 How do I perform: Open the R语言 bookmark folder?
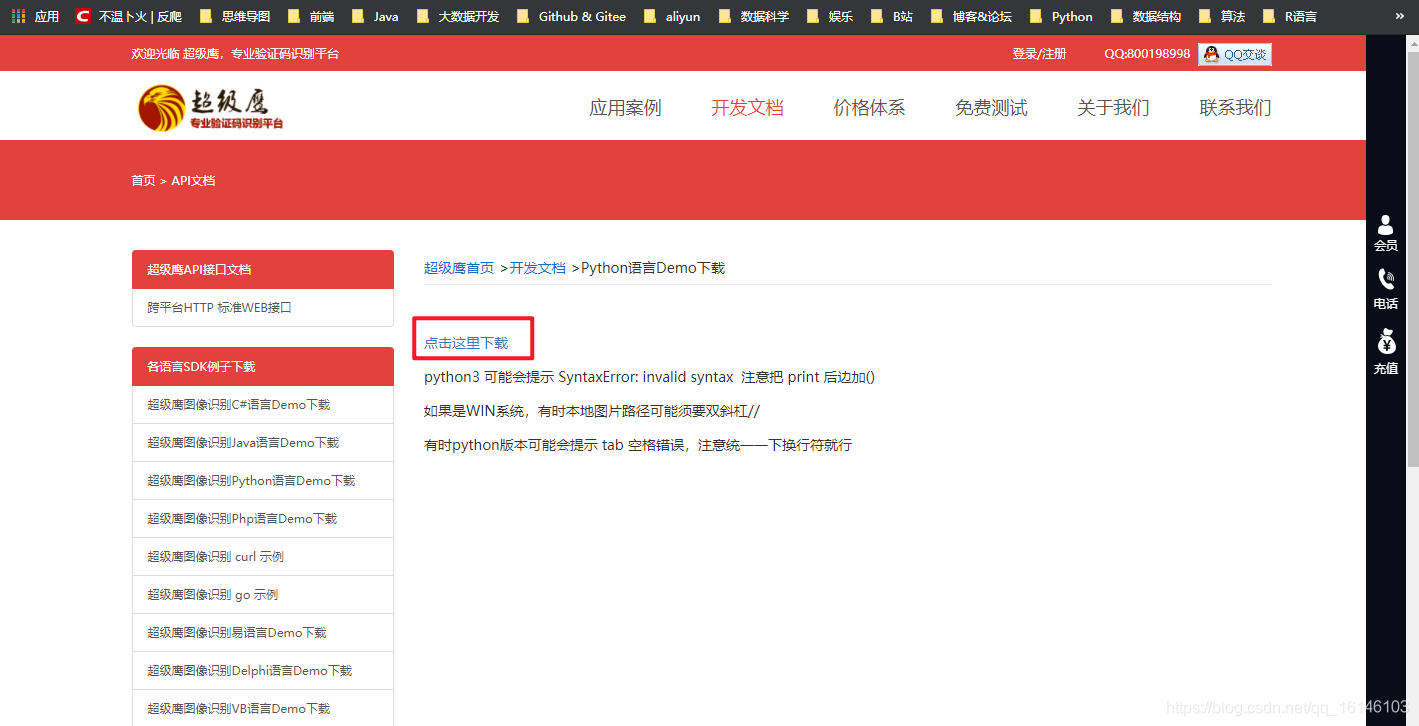1290,16
